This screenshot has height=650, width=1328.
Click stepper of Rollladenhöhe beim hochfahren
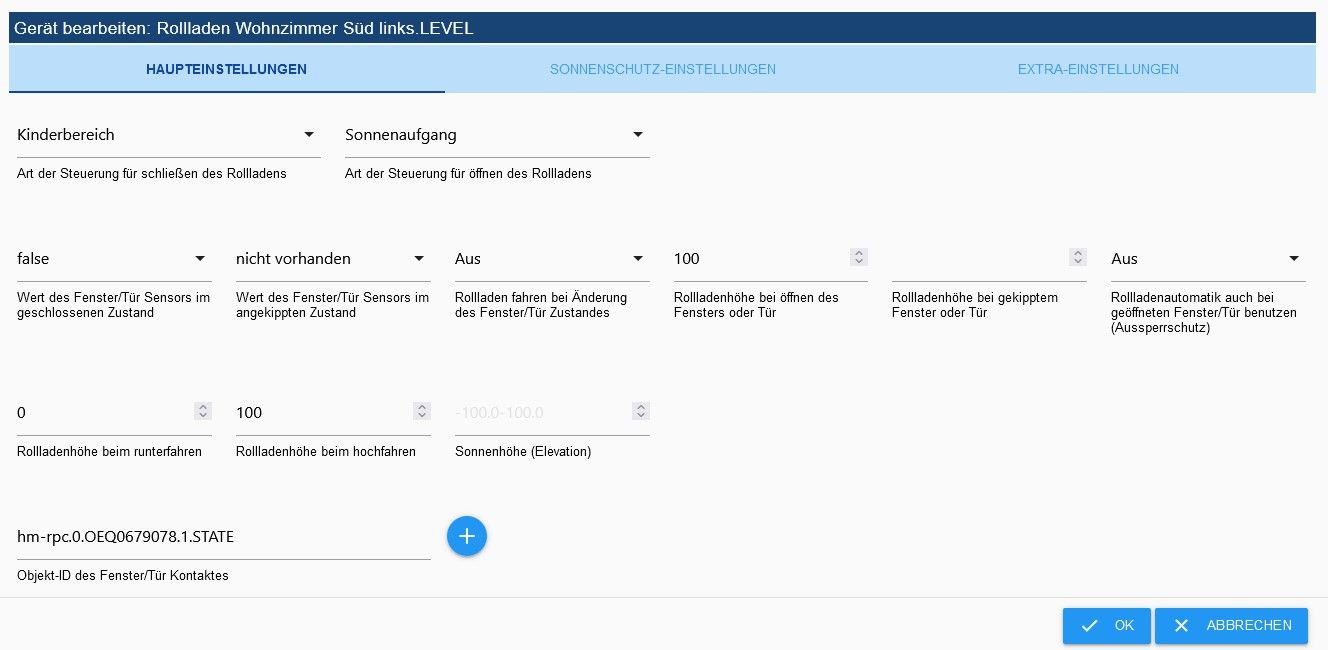422,412
